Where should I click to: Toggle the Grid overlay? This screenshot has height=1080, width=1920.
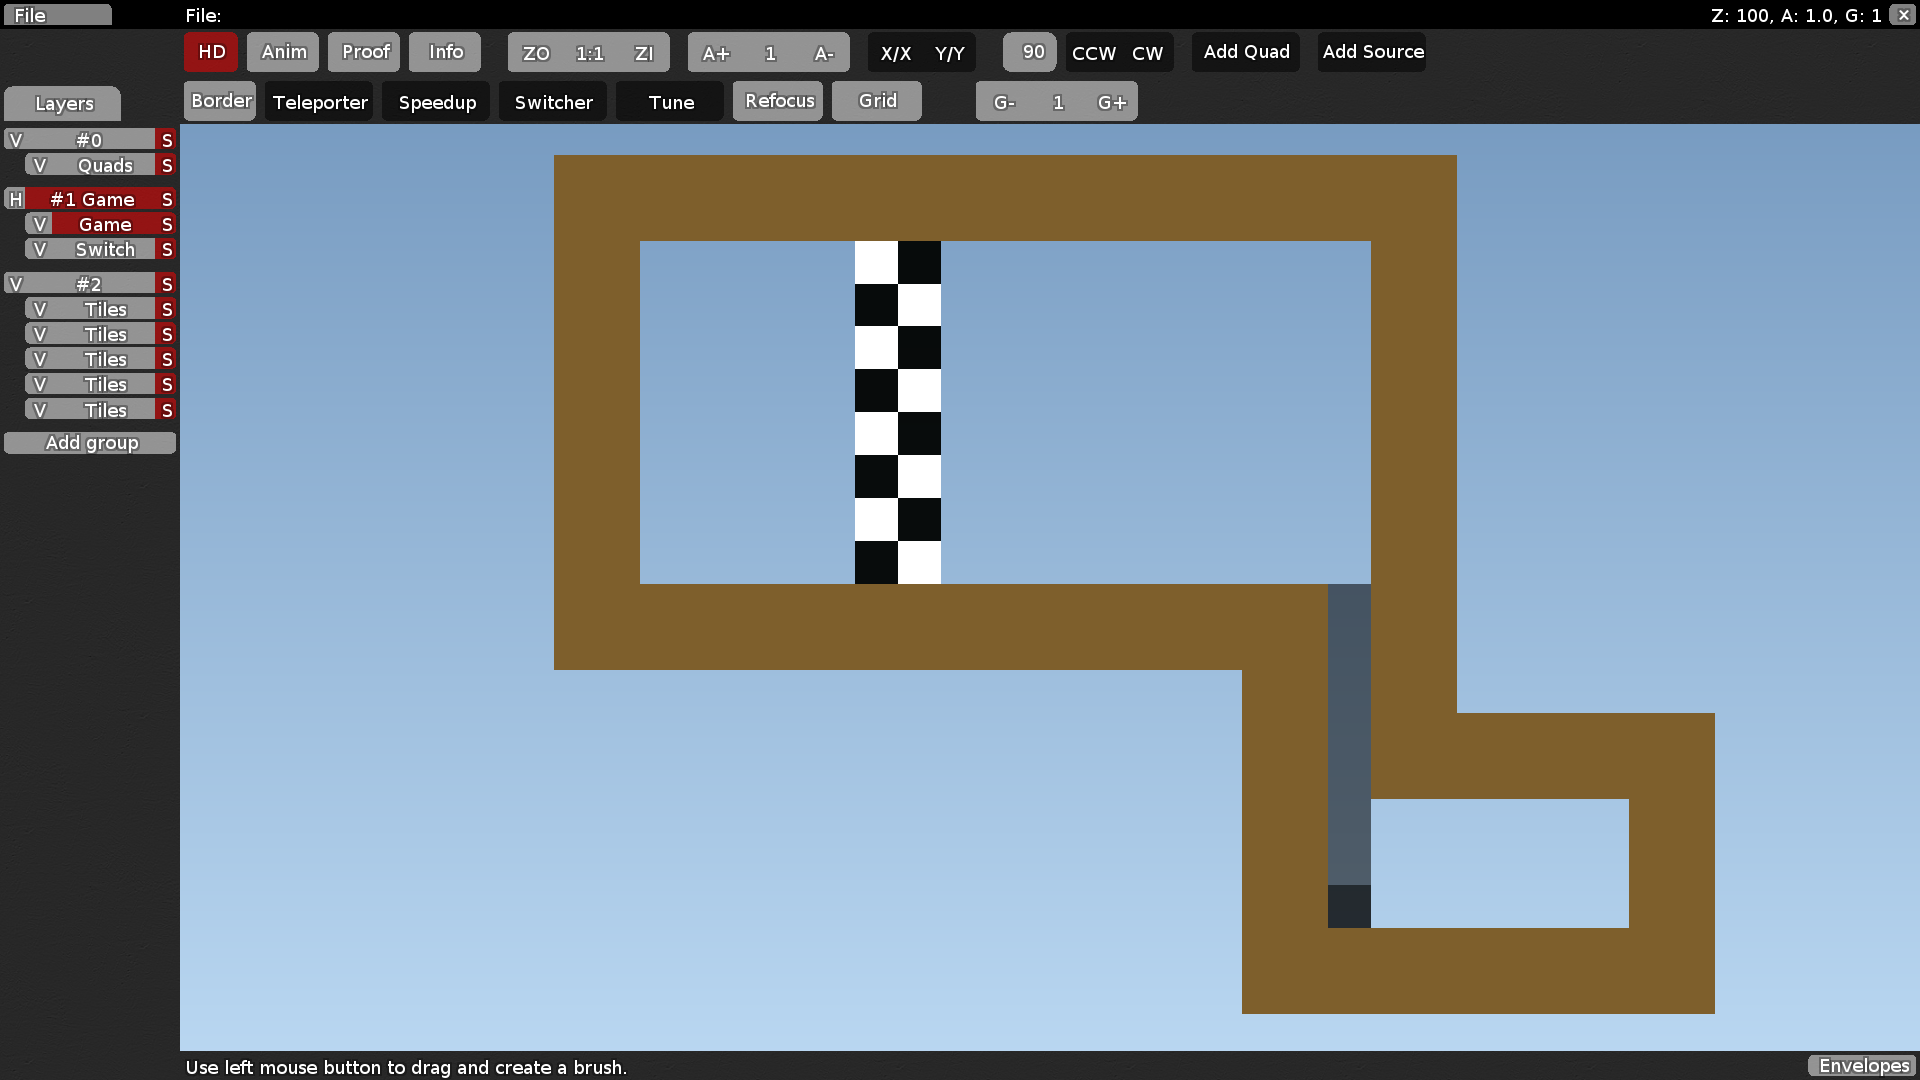[877, 101]
